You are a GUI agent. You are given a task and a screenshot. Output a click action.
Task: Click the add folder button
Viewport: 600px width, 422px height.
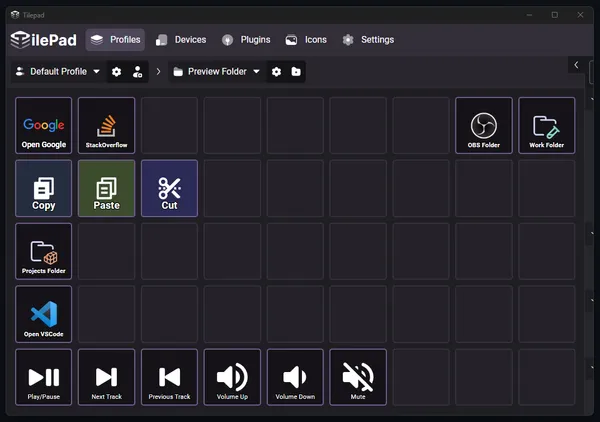click(x=296, y=72)
